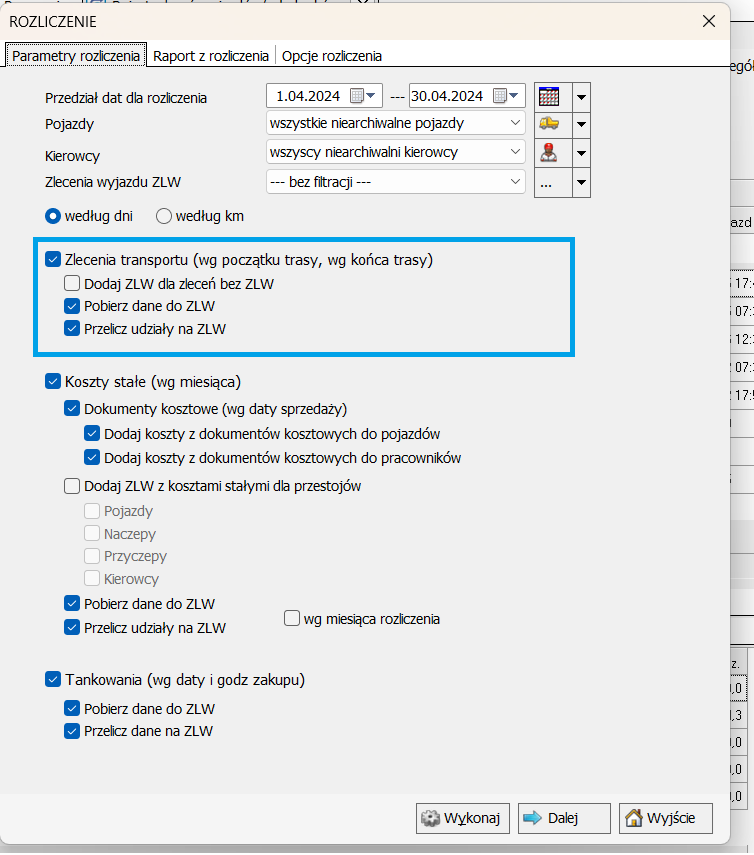
Task: Open the arrow menu beside the calendar icon
Action: 580,97
